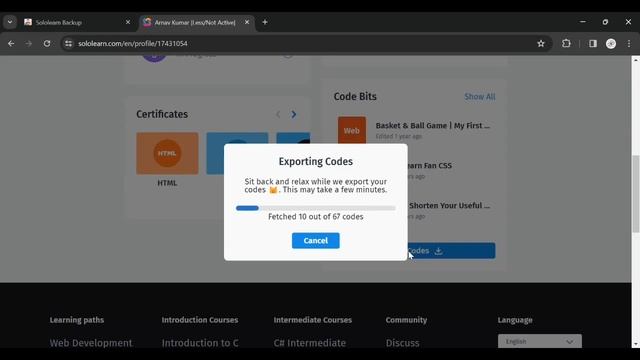The width and height of the screenshot is (640, 360).
Task: Show next certificates with right chevron
Action: pos(293,114)
